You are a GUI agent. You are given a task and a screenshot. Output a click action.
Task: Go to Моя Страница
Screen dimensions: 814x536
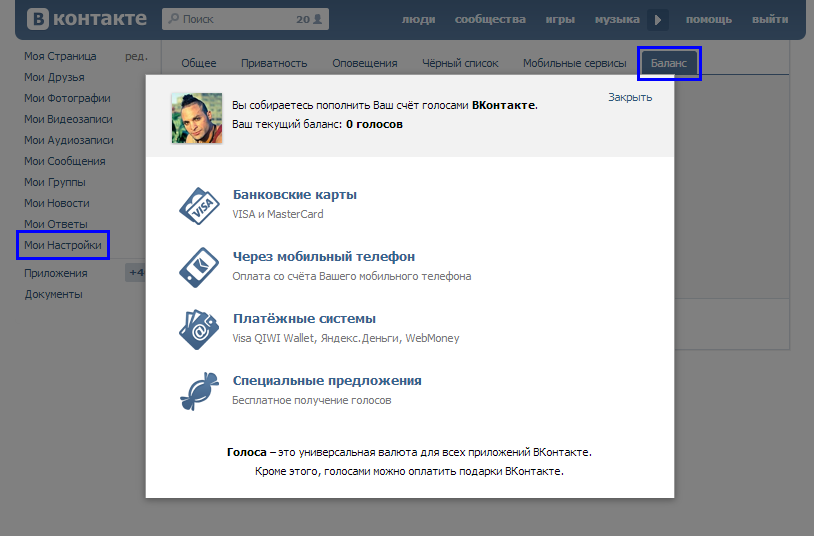click(60, 56)
